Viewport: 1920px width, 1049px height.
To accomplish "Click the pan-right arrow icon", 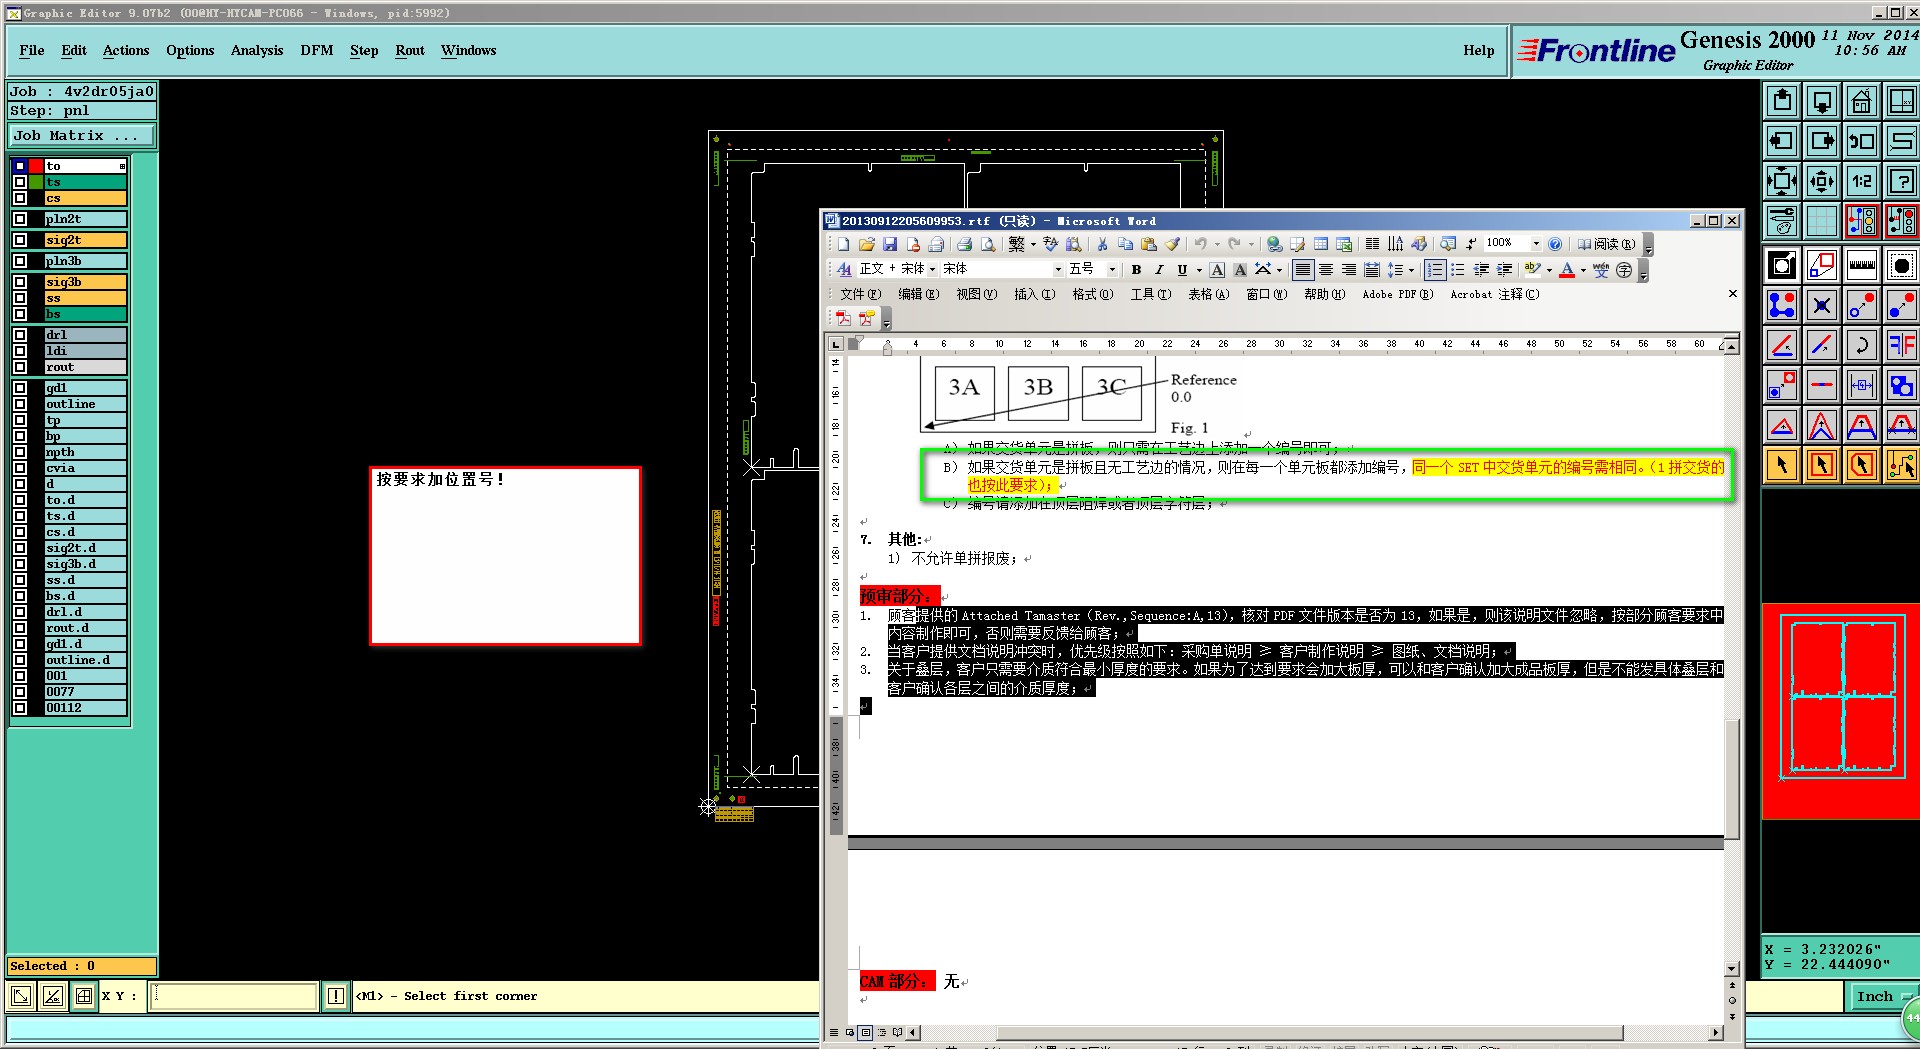I will [1821, 141].
